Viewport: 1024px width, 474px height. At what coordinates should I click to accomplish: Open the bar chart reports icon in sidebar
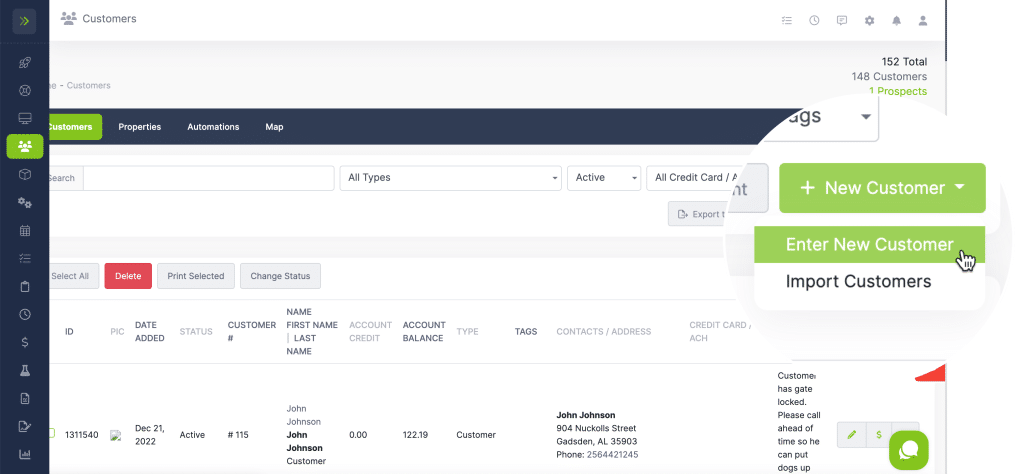click(25, 454)
